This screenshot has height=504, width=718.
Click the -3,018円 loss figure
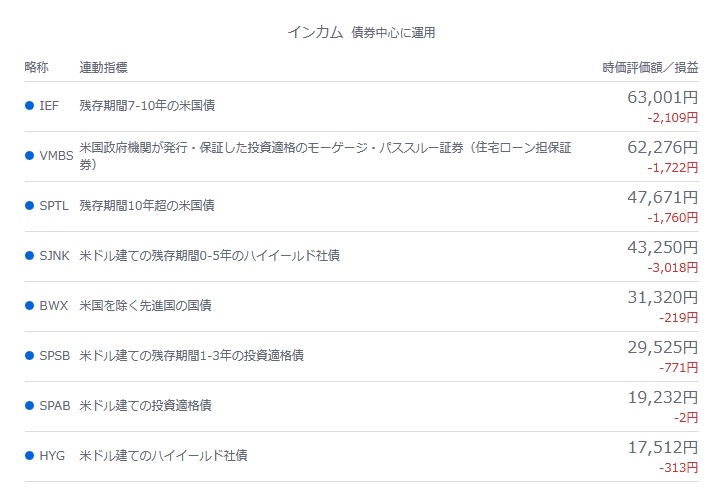click(x=673, y=267)
